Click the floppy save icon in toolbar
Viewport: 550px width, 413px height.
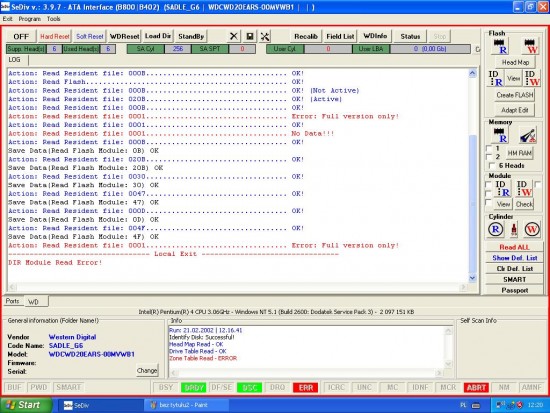point(250,36)
